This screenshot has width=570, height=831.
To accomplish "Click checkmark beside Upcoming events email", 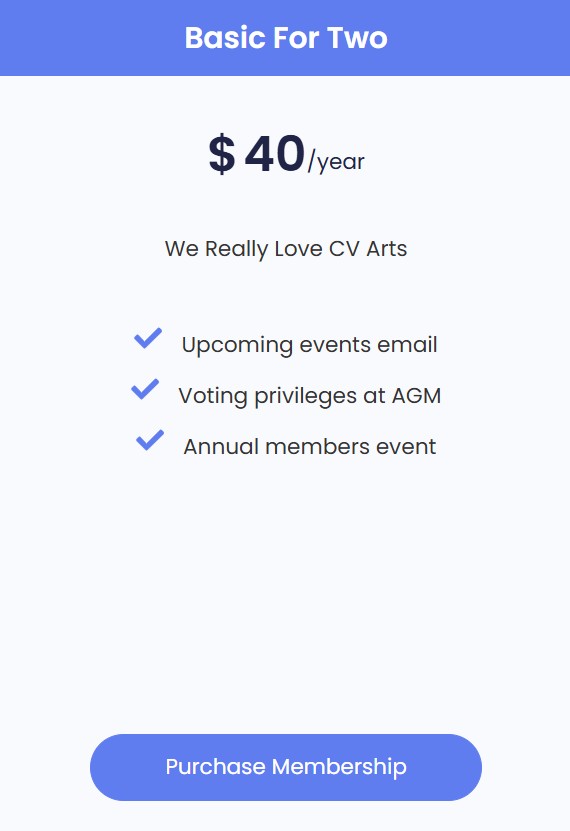I will (x=148, y=338).
